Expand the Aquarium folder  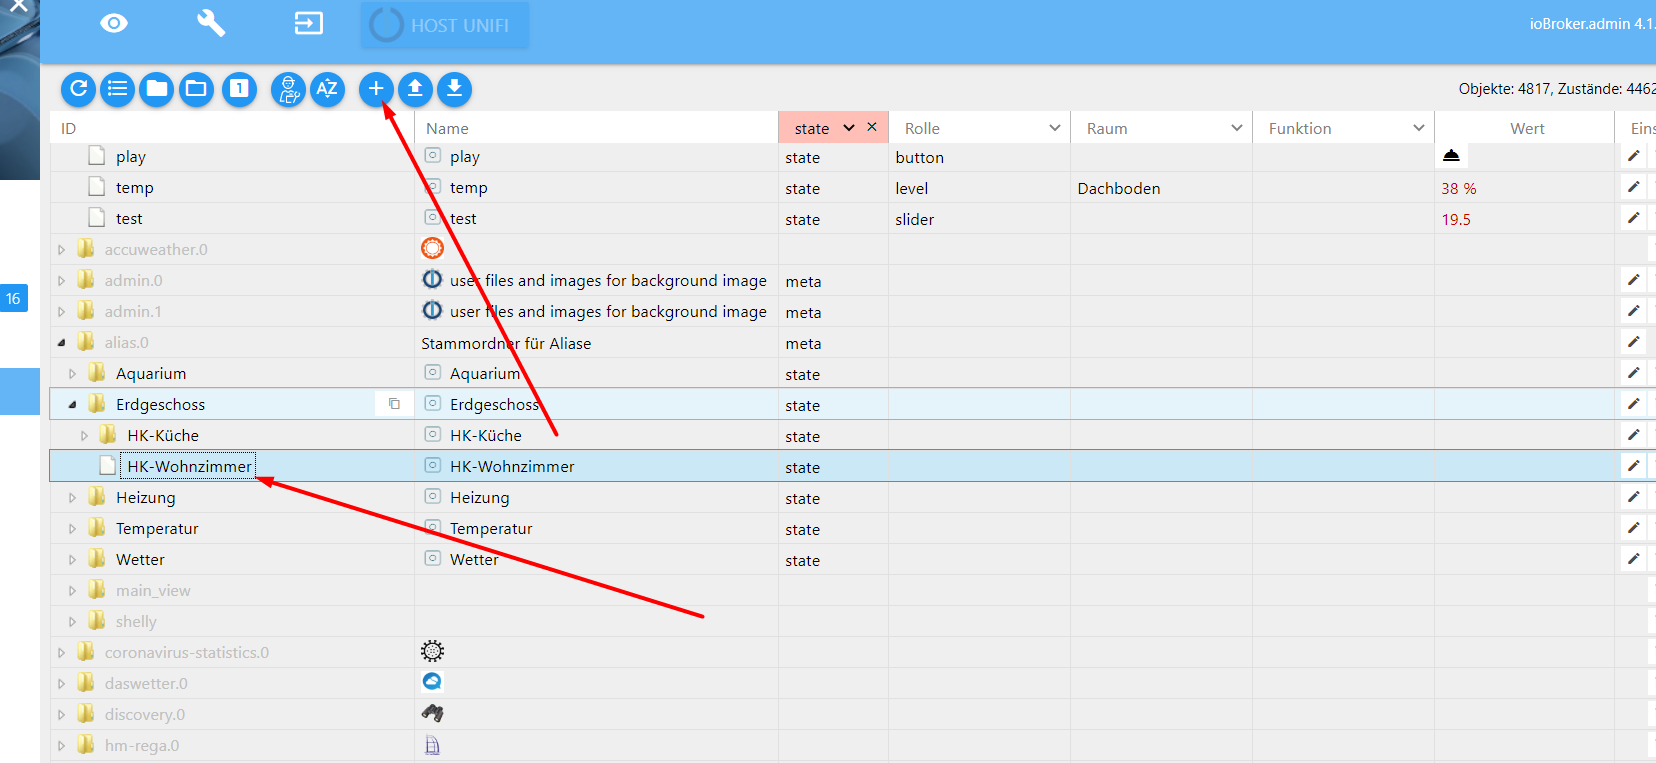coord(72,374)
